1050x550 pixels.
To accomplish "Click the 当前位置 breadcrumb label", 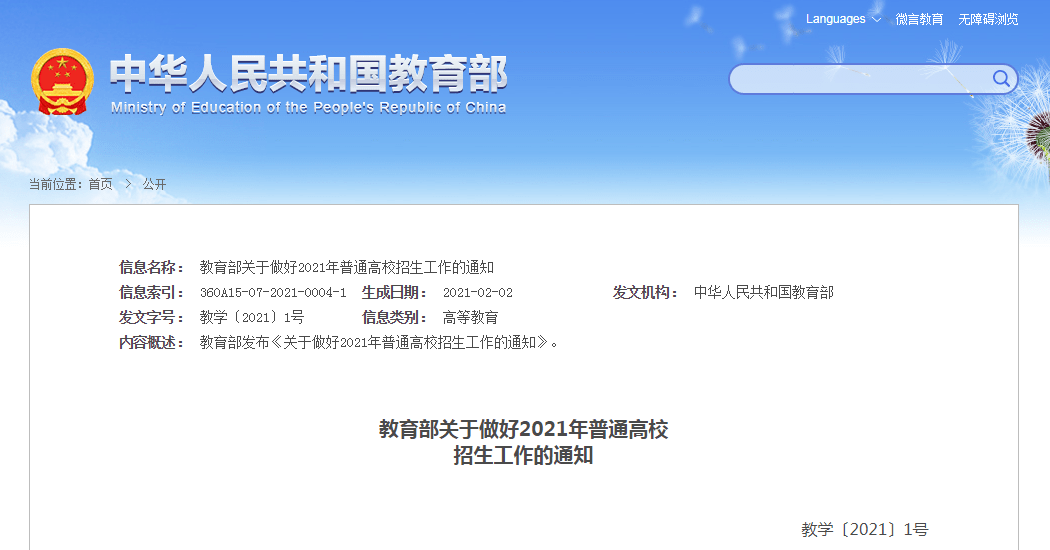I will 56,184.
